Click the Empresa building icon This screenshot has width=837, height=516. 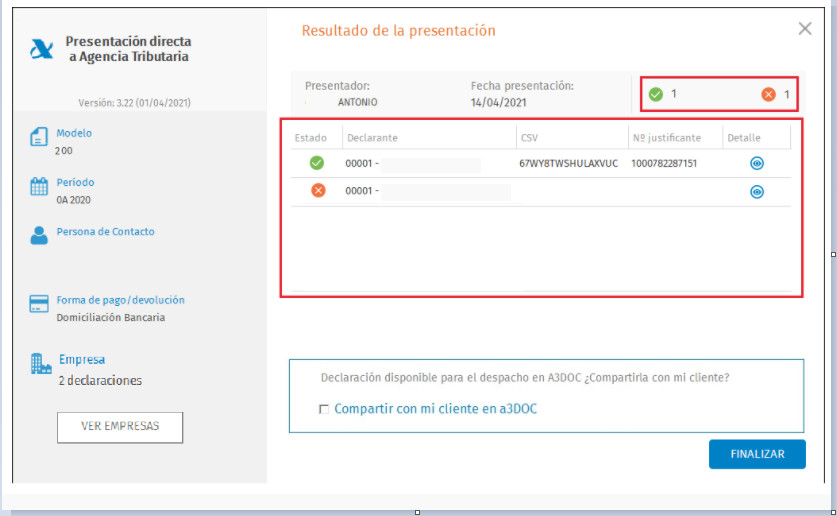point(41,364)
